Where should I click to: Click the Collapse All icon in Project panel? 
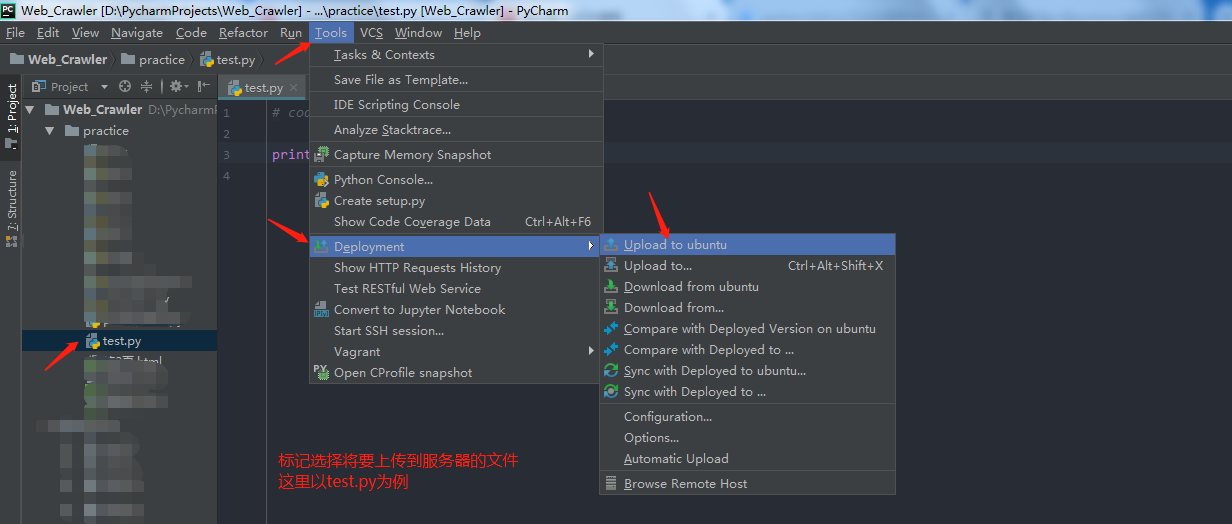[x=146, y=87]
